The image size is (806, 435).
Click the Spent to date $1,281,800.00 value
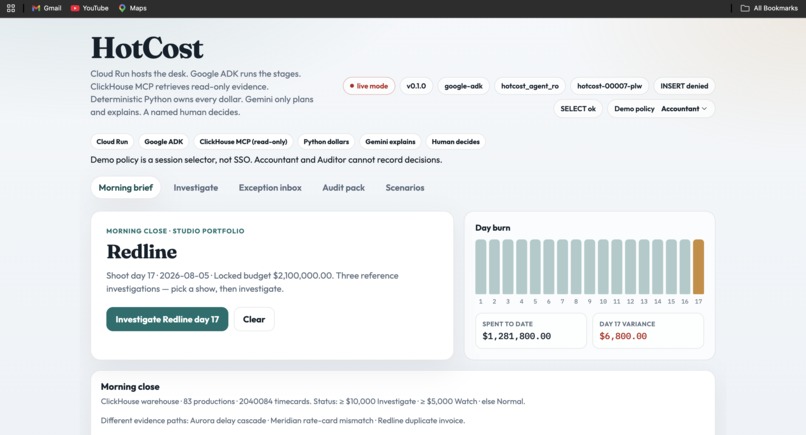(517, 336)
